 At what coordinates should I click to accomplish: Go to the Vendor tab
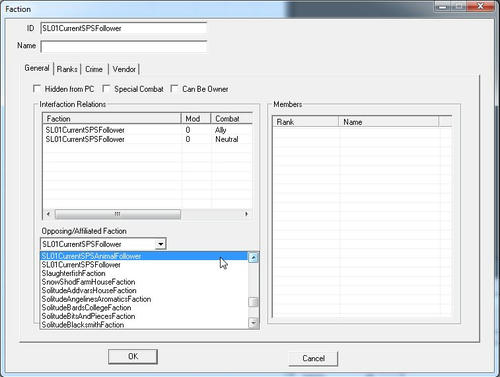pos(124,69)
